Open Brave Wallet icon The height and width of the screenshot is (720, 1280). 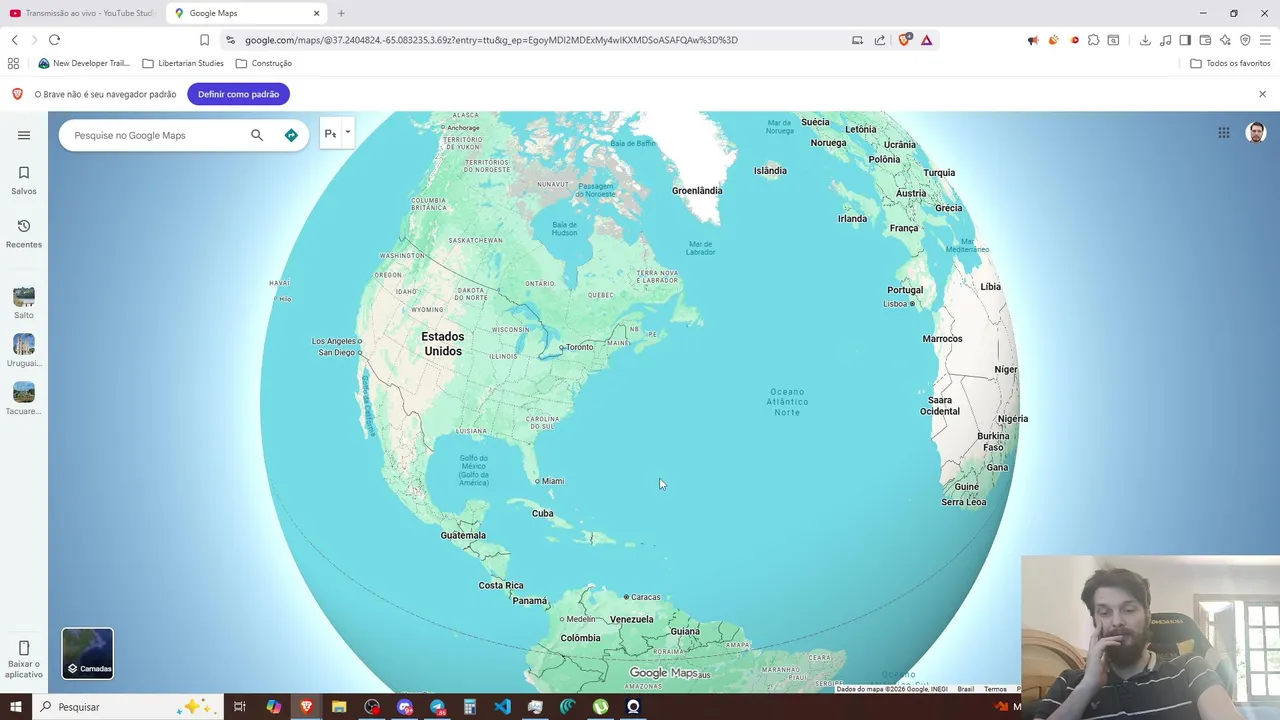coord(1205,40)
